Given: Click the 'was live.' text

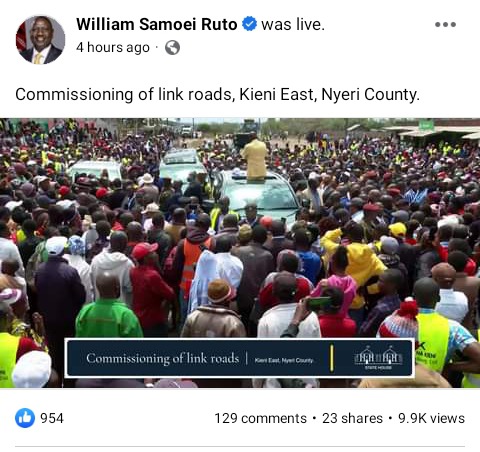Looking at the screenshot, I should (293, 24).
